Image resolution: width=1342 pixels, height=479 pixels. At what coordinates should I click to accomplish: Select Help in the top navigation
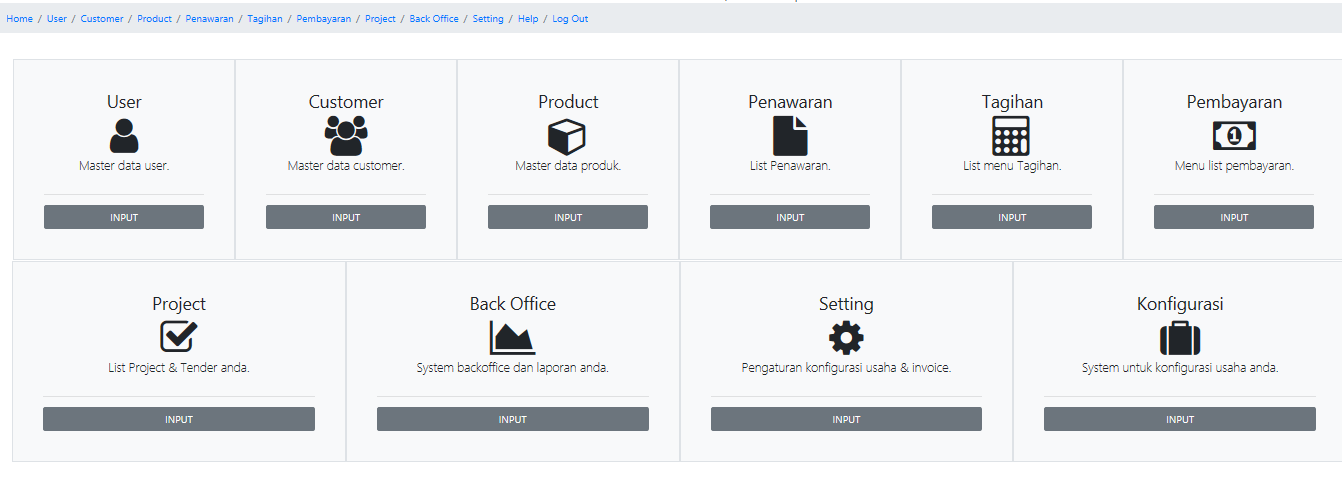coord(528,19)
